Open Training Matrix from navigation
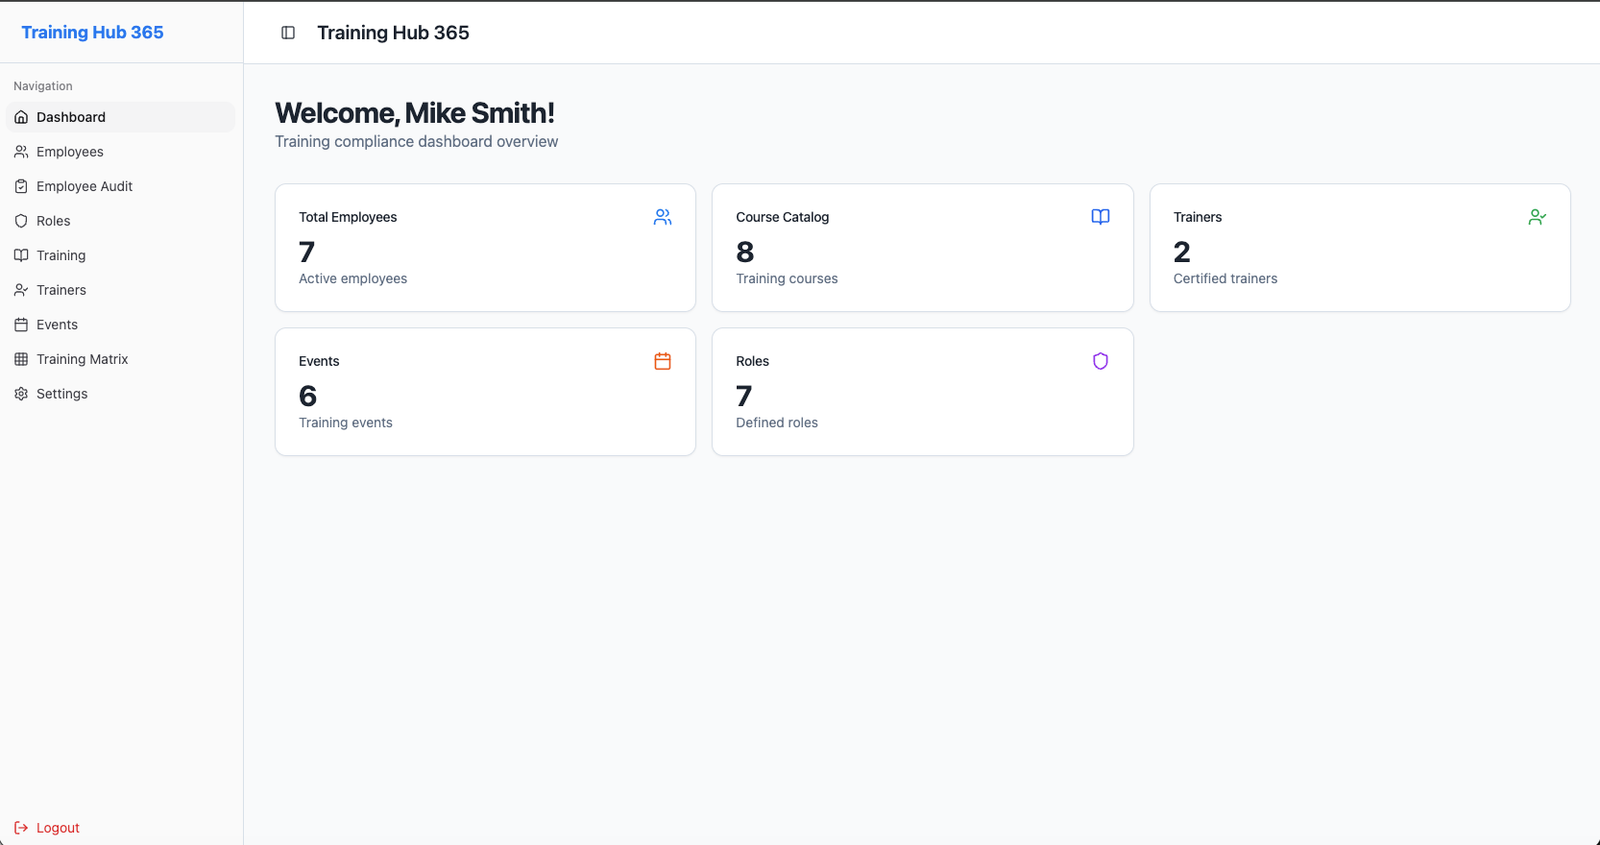The image size is (1600, 845). coord(121,359)
